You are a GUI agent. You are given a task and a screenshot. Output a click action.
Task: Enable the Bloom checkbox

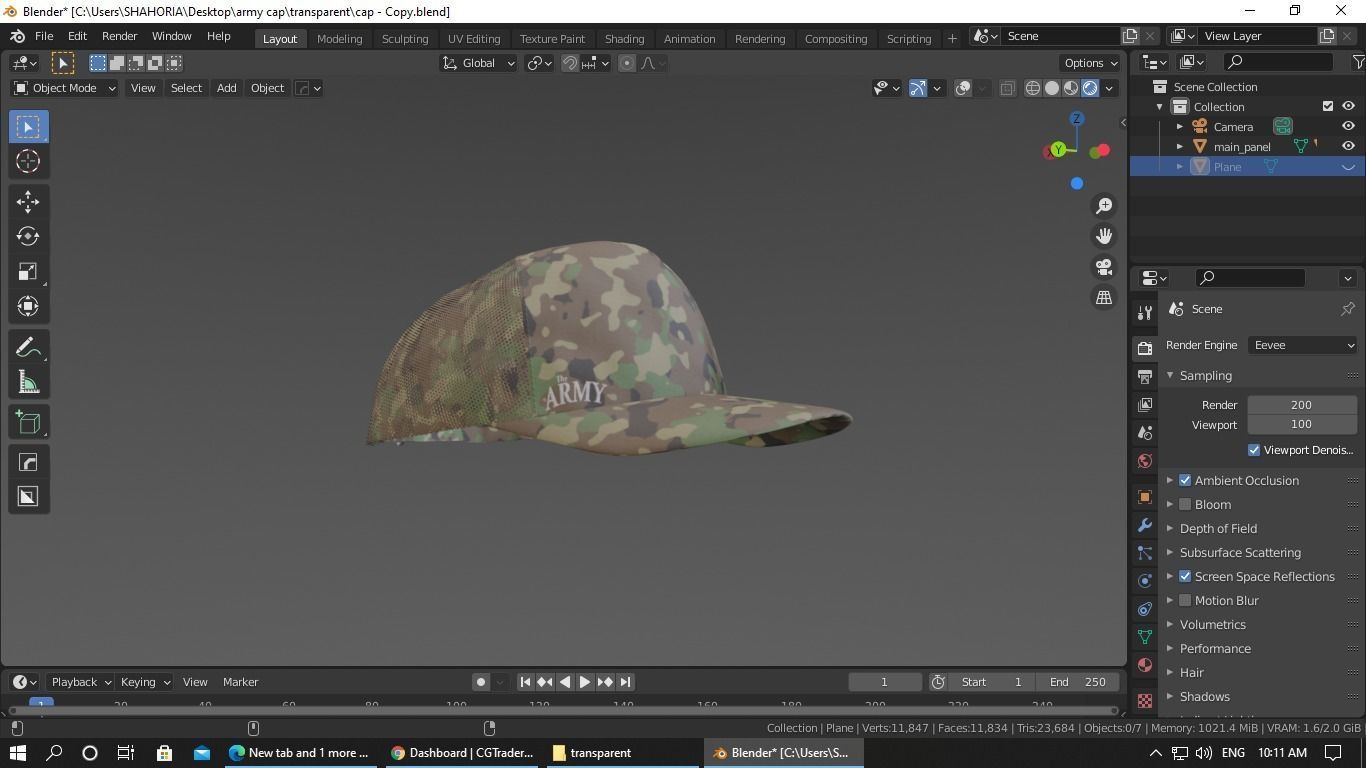(x=1185, y=504)
